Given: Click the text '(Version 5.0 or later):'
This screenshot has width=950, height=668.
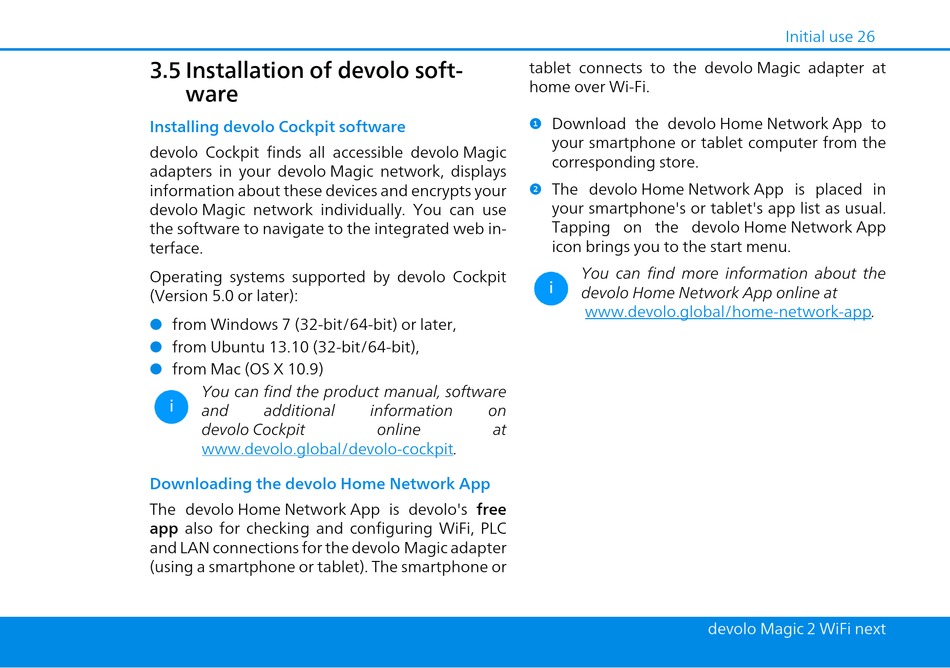Looking at the screenshot, I should pos(224,296).
